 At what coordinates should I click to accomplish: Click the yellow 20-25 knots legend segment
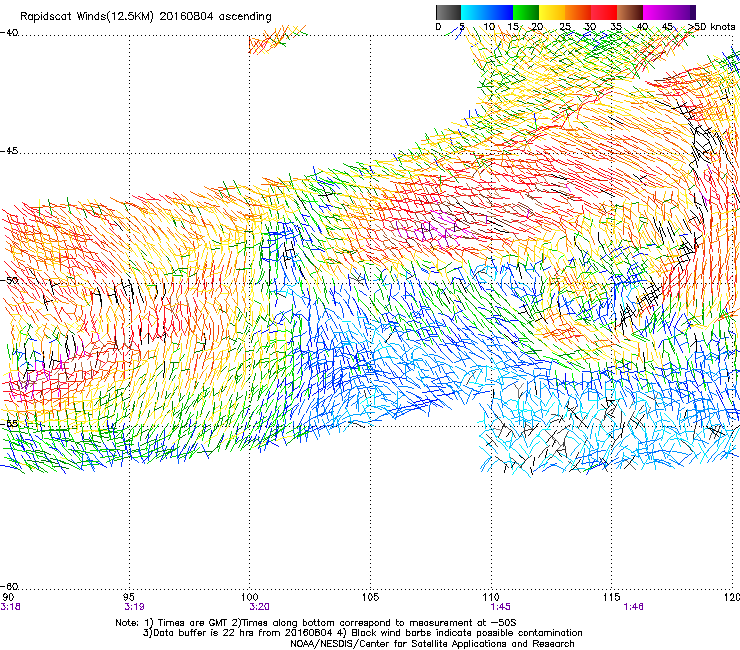(552, 12)
